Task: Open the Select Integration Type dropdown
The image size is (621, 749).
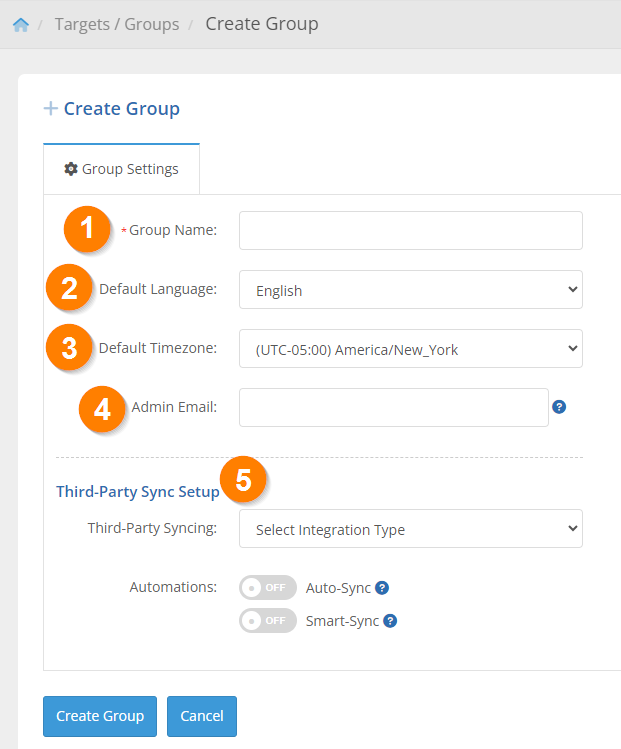Action: click(x=411, y=528)
